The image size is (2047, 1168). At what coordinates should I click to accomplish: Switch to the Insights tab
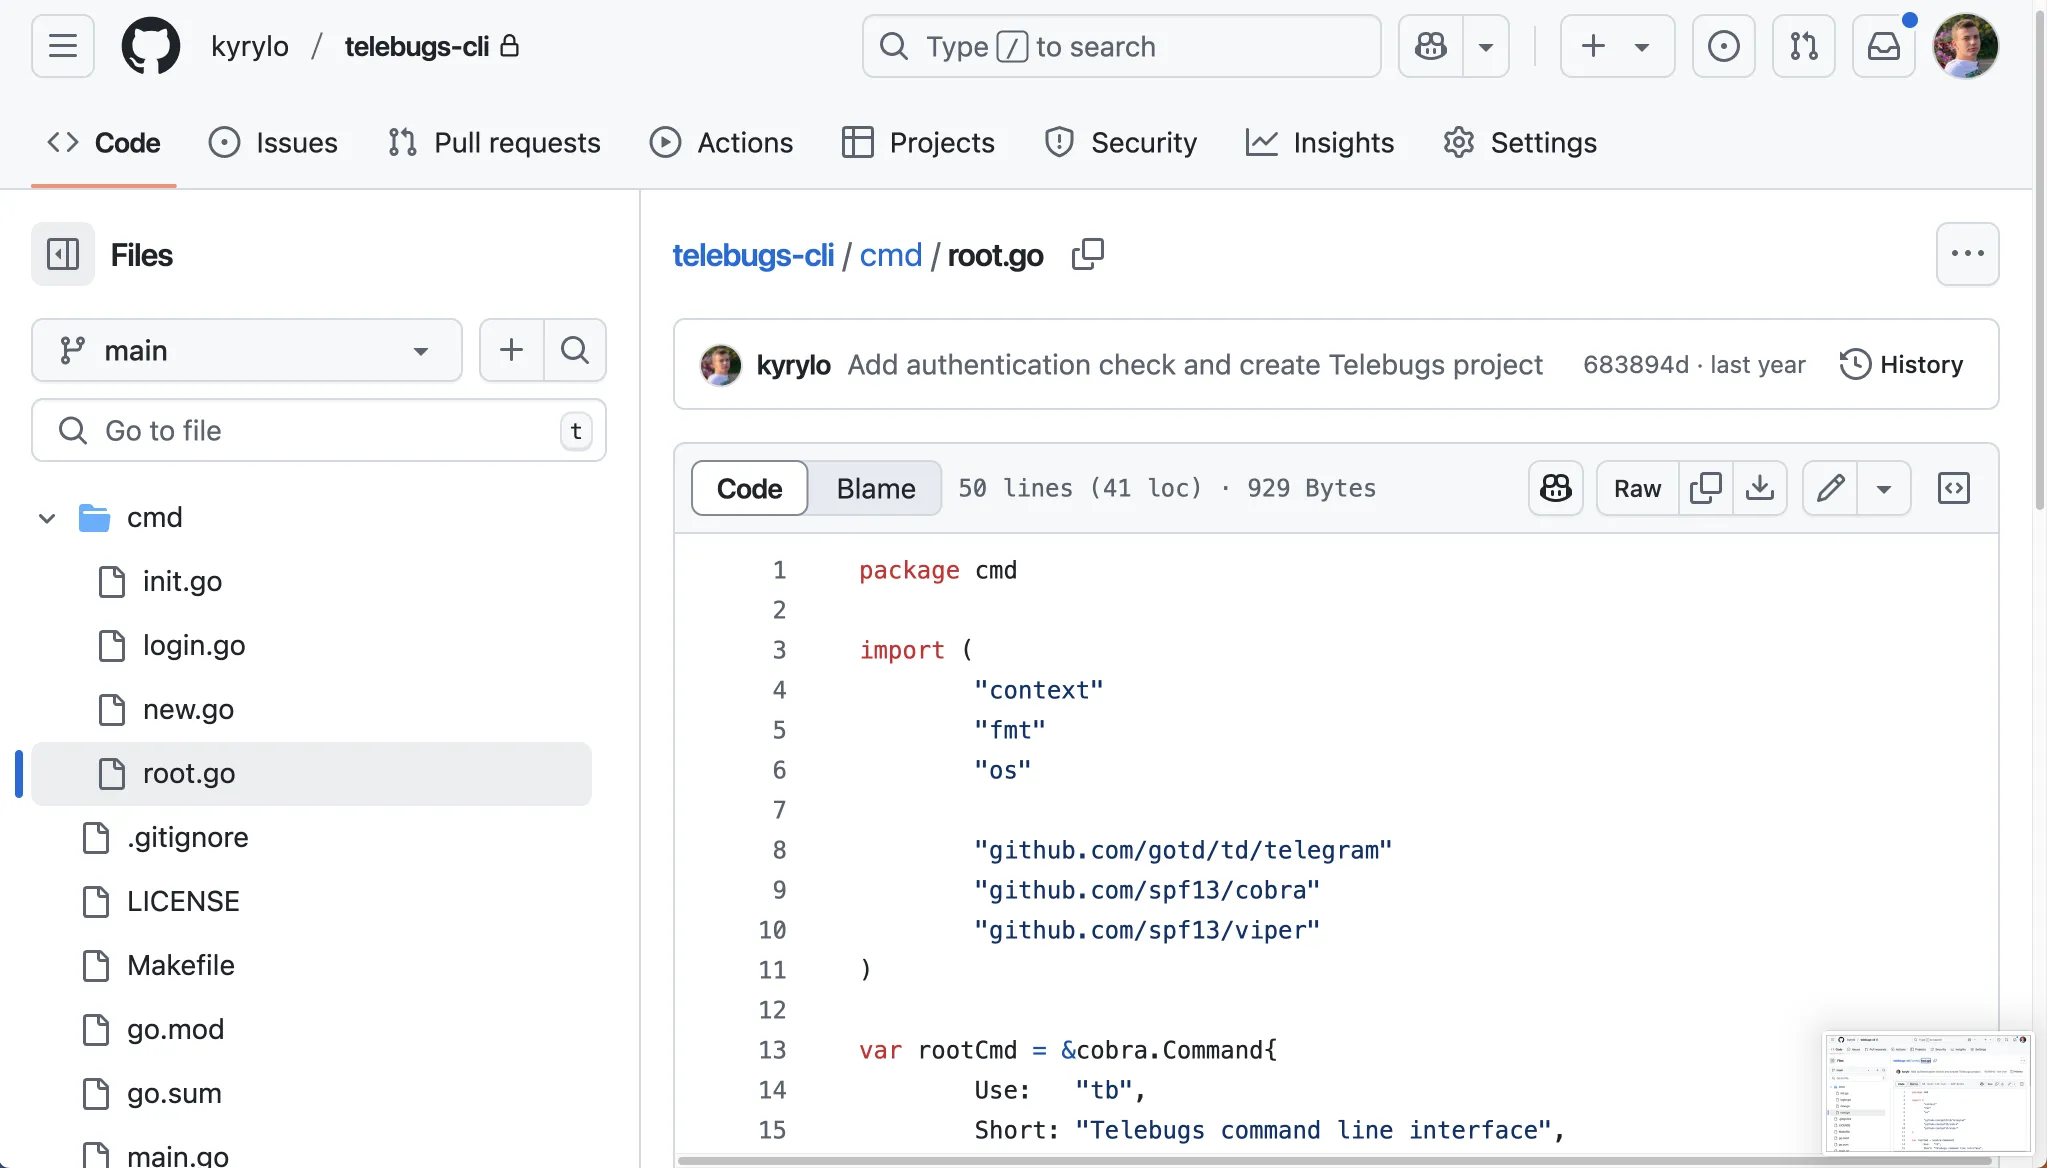point(1320,143)
